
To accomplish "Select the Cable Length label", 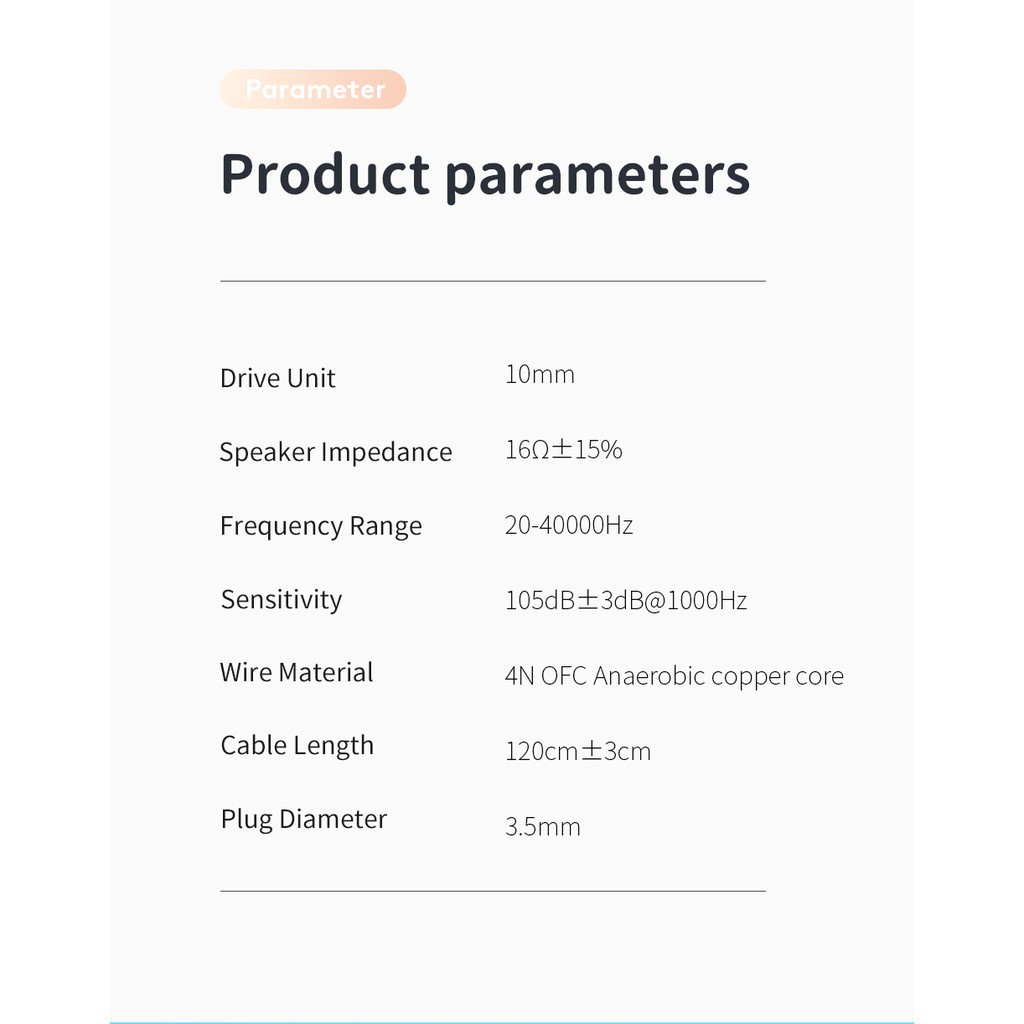I will tap(297, 745).
